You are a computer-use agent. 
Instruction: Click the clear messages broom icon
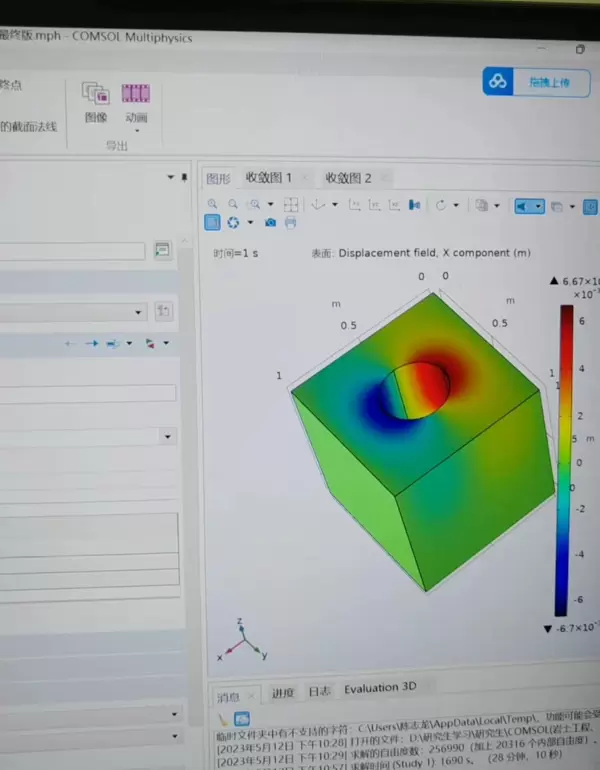223,718
